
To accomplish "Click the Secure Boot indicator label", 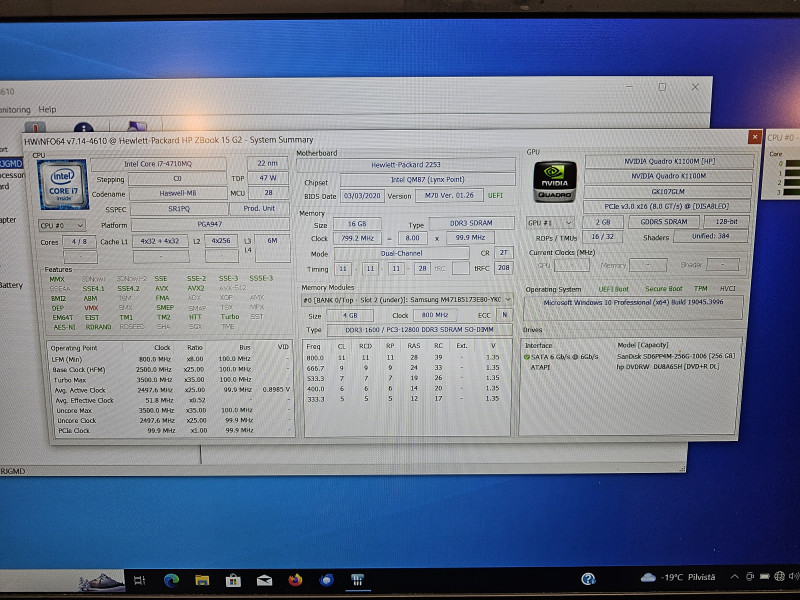I will coord(663,289).
